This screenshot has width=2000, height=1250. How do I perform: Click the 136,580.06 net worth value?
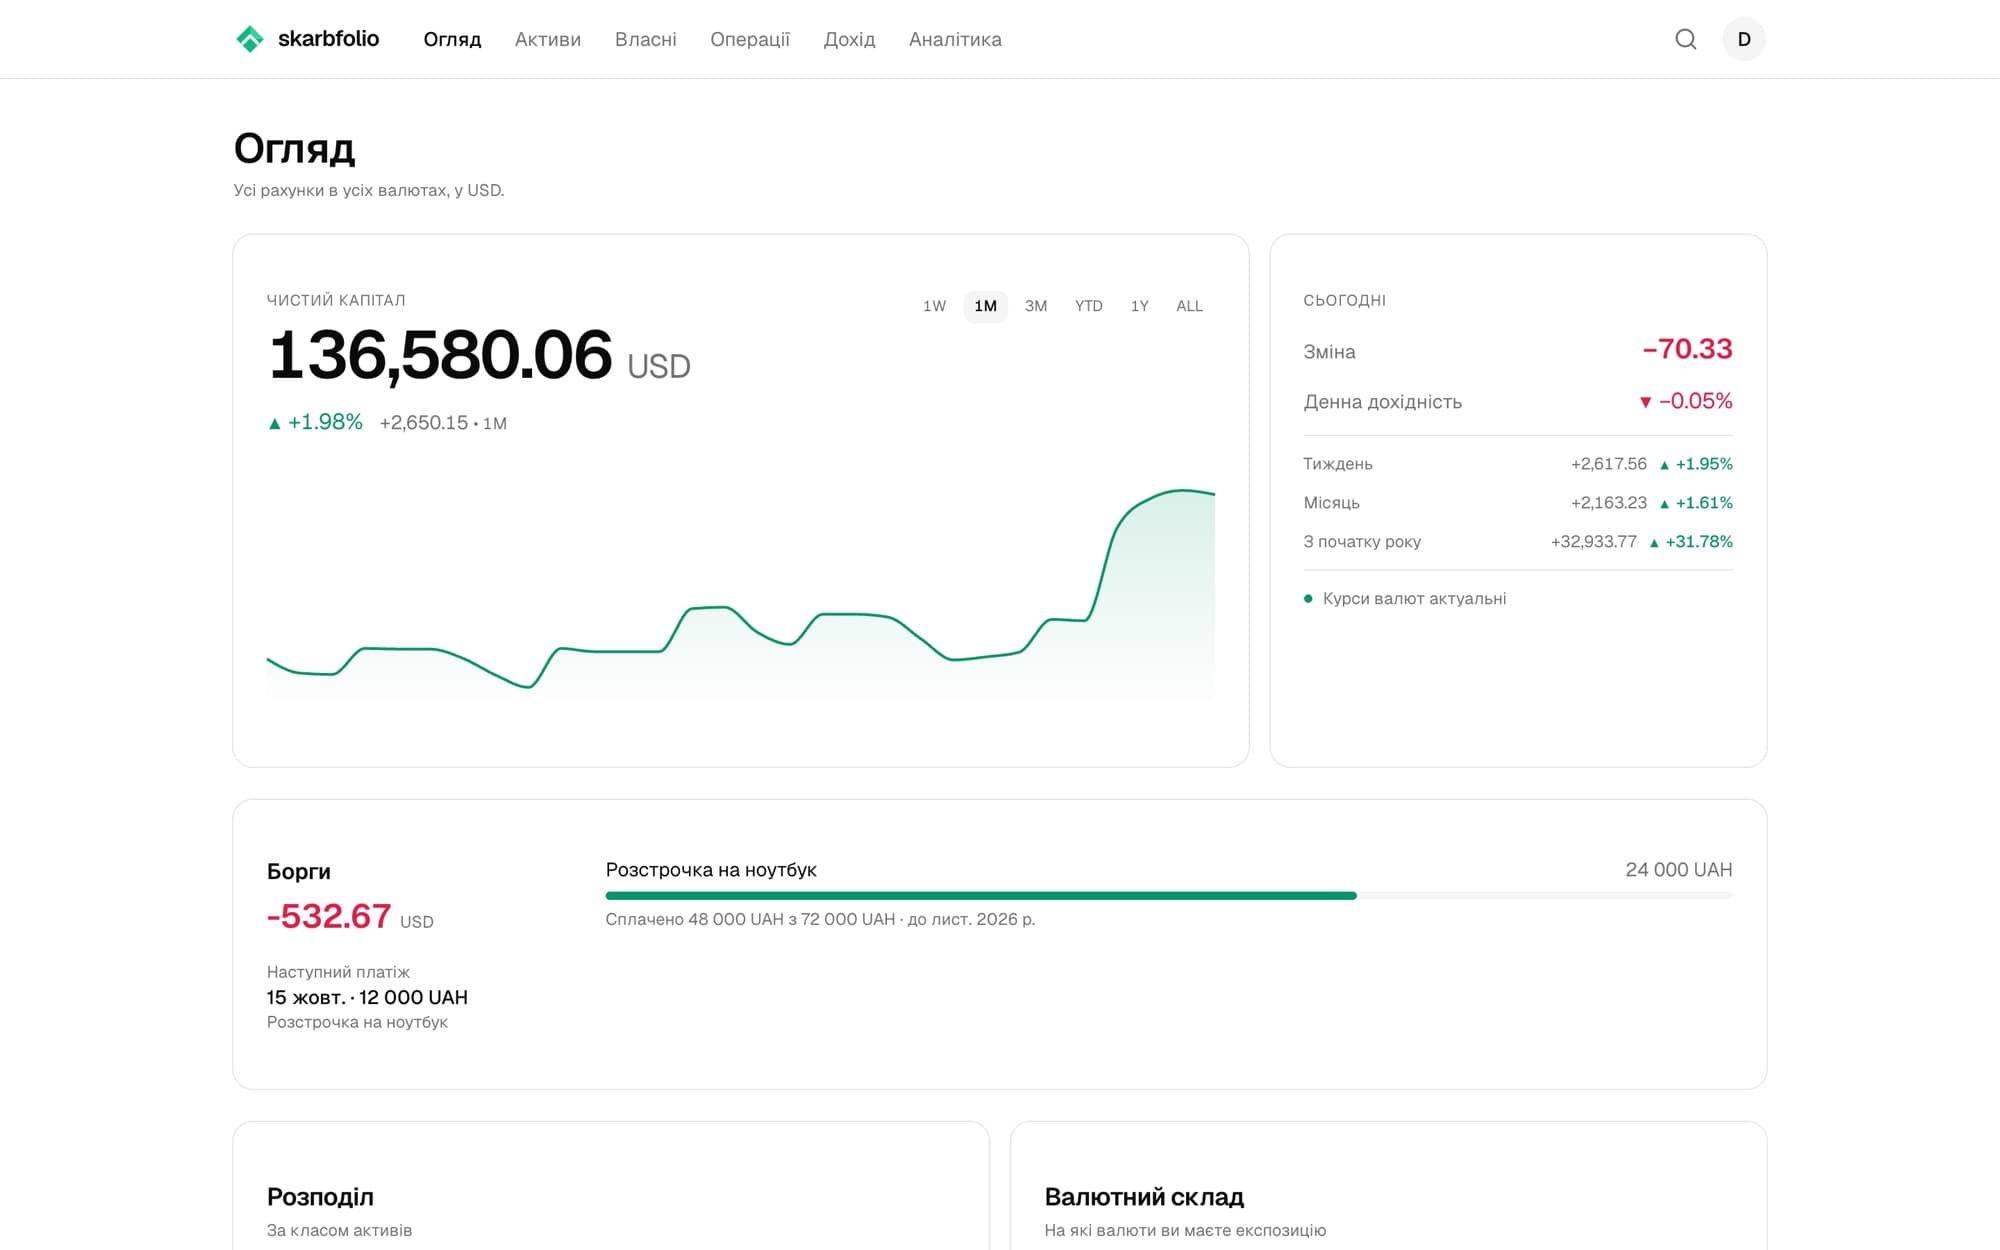[x=441, y=356]
